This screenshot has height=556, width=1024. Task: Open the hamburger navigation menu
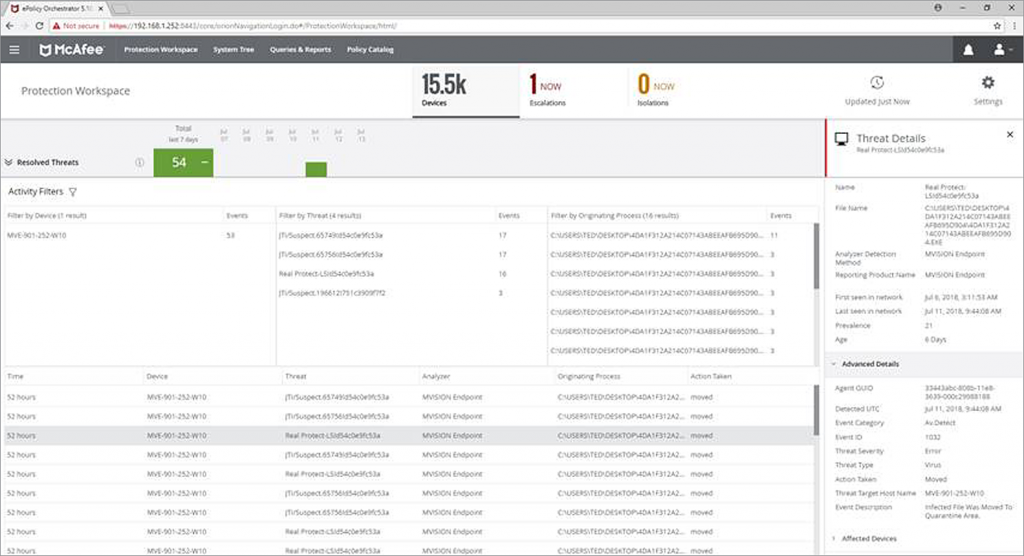(14, 50)
